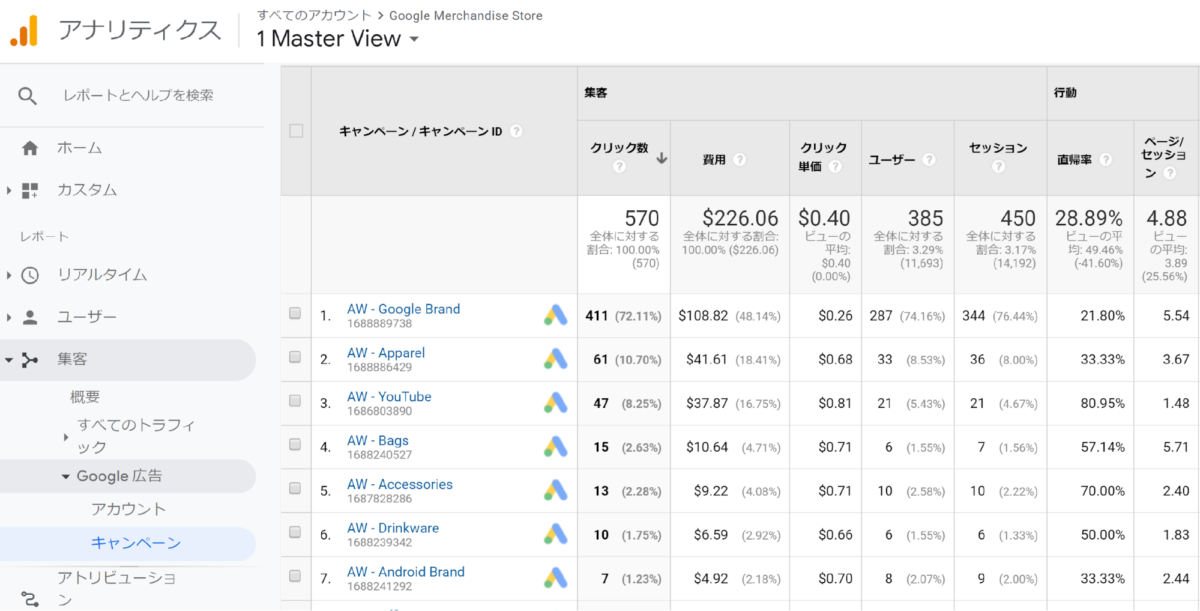This screenshot has height=611, width=1200.
Task: Expand the リアルタイム section arrow
Action: tap(9, 275)
